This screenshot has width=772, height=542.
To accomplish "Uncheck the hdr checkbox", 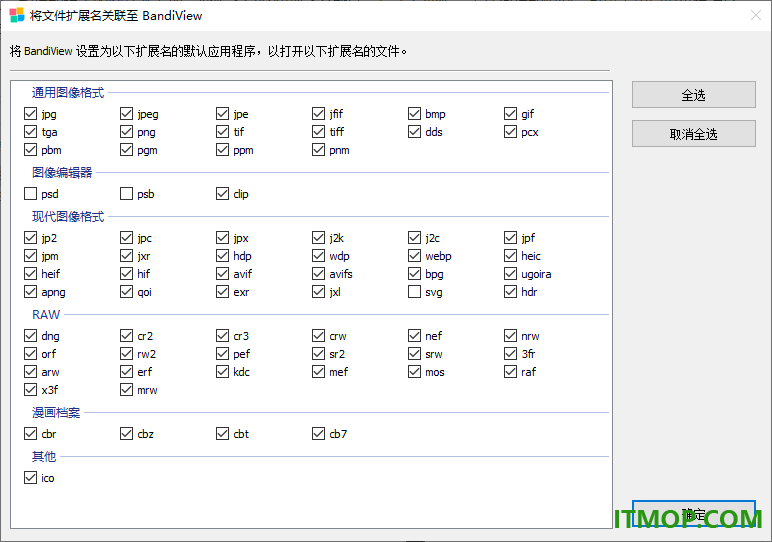I will [x=511, y=292].
